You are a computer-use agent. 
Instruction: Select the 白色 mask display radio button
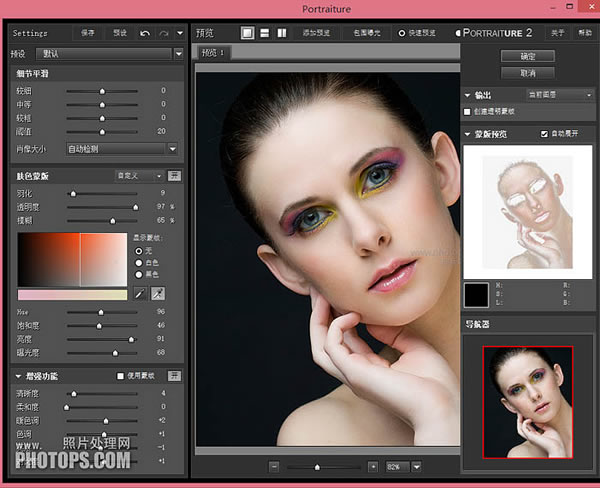coord(138,262)
